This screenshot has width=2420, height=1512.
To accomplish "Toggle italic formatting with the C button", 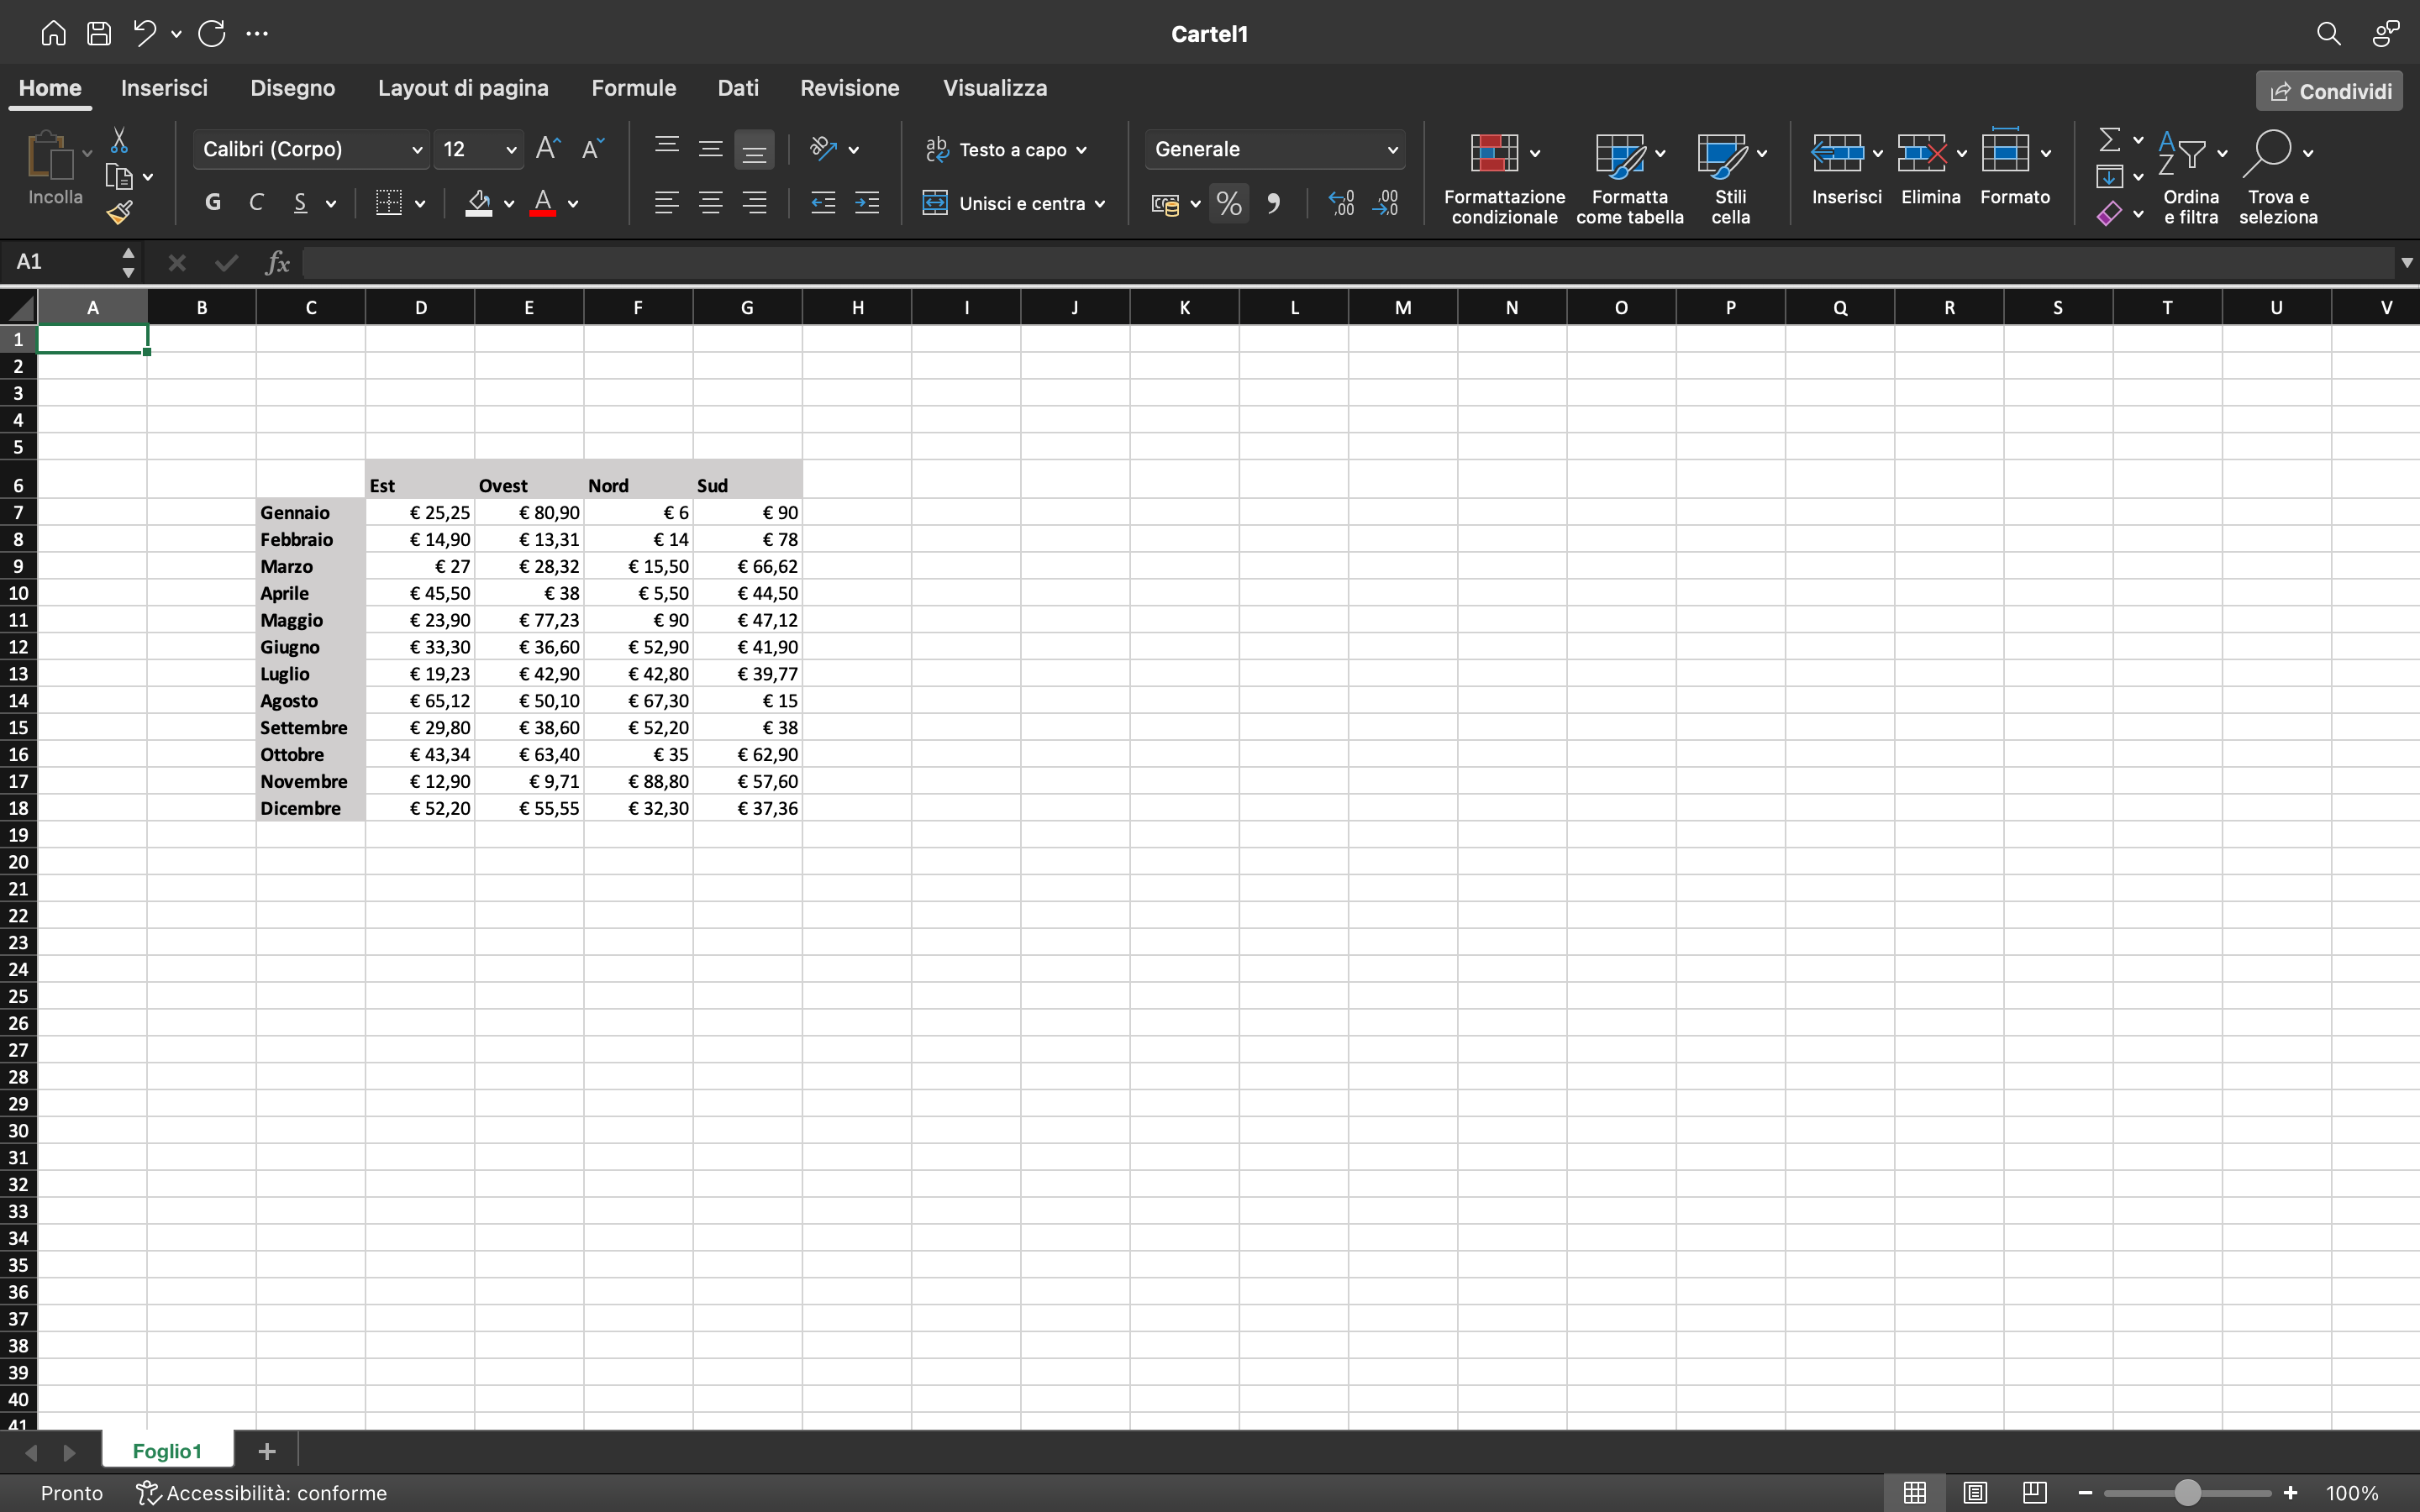I will (x=256, y=202).
